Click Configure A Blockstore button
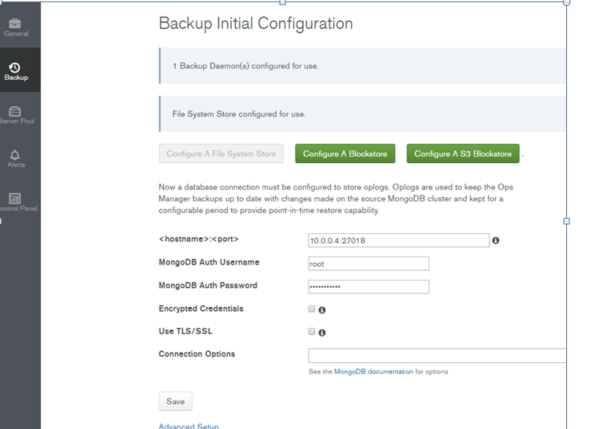This screenshot has width=589, height=429. tap(345, 154)
